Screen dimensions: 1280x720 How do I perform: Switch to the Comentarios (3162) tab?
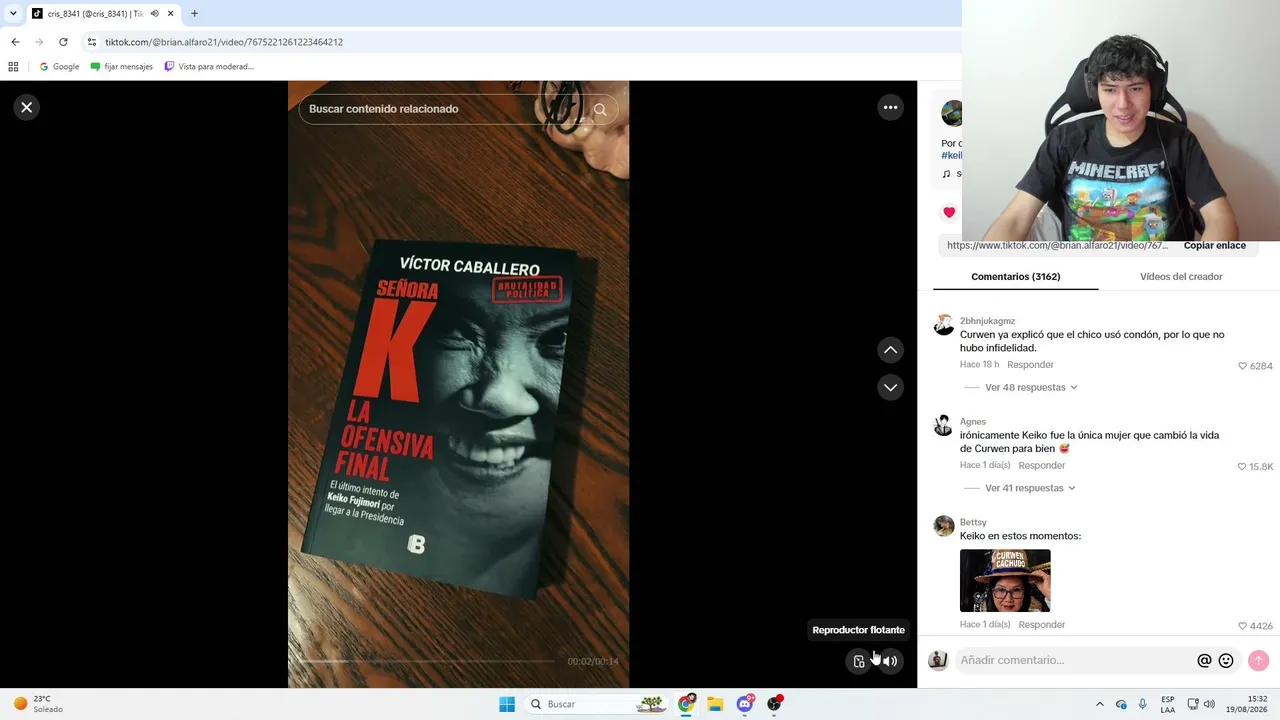(x=1016, y=277)
